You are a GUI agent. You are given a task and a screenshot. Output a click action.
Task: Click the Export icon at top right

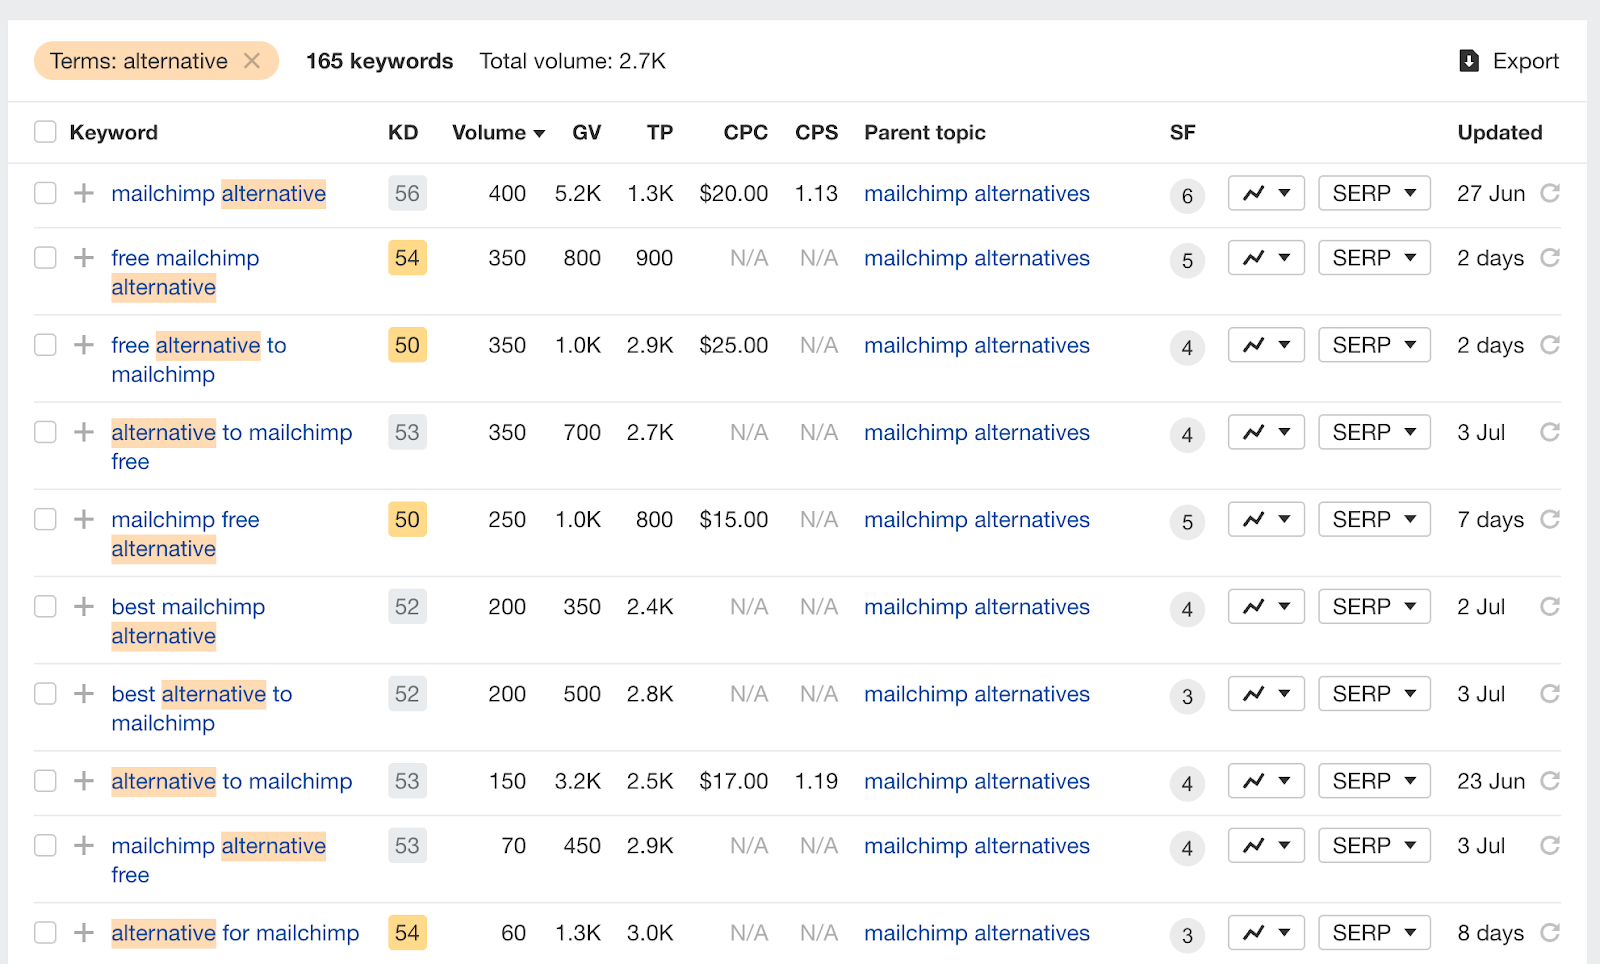1468,61
